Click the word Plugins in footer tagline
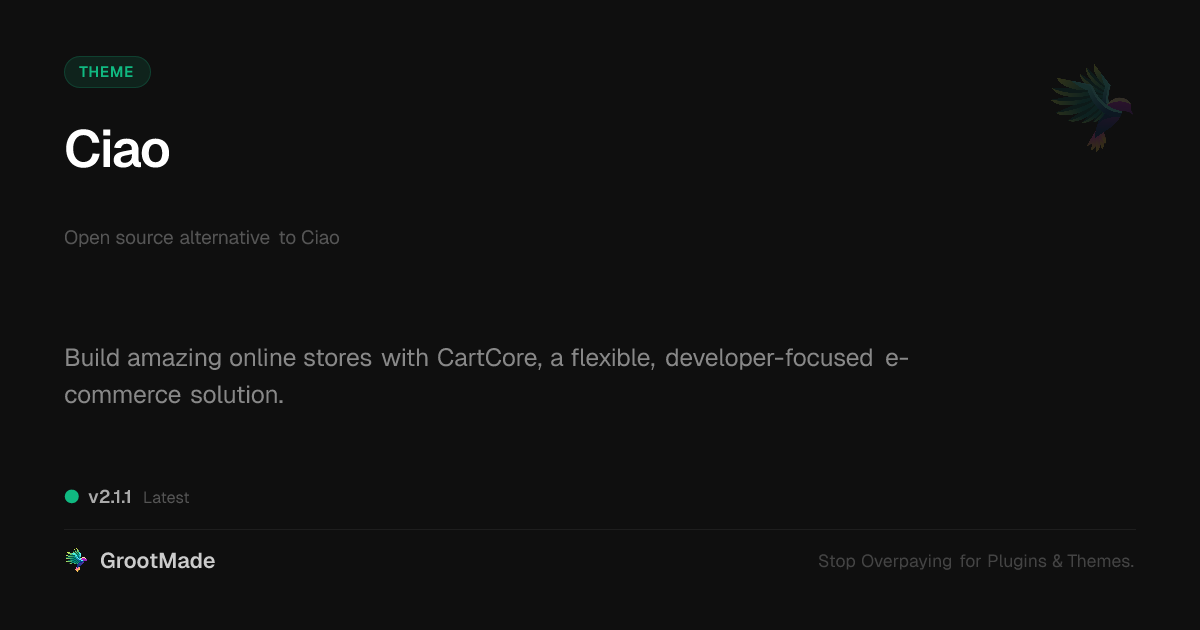 [x=1017, y=562]
